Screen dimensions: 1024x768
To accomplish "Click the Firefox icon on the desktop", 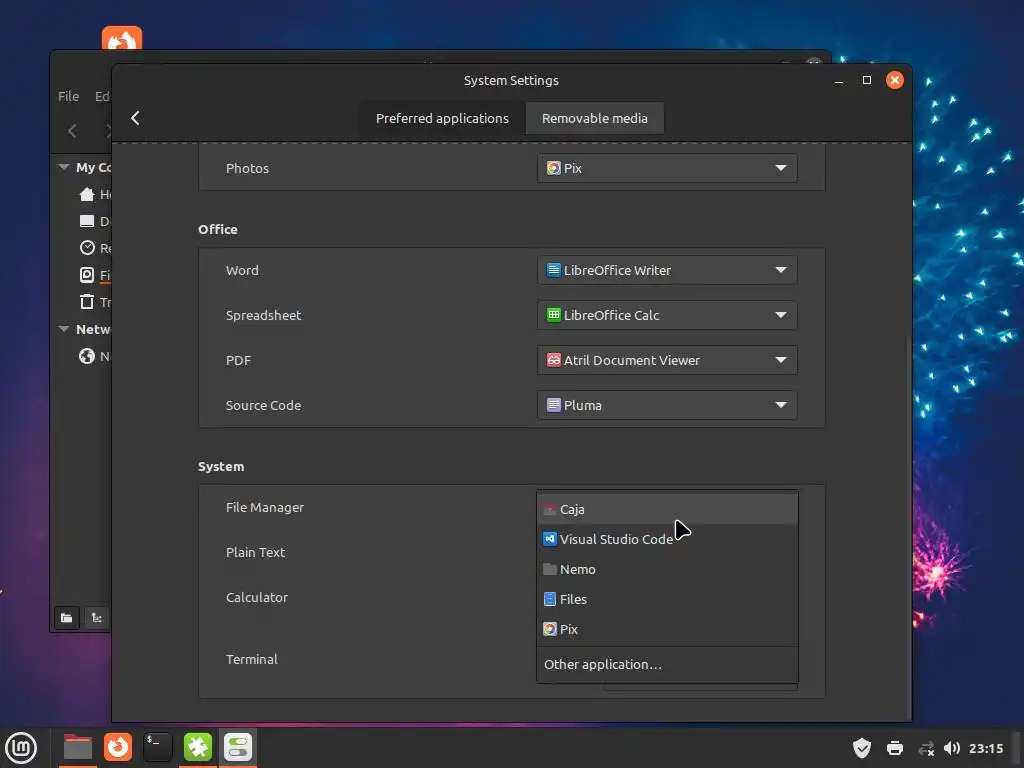I will [x=122, y=39].
